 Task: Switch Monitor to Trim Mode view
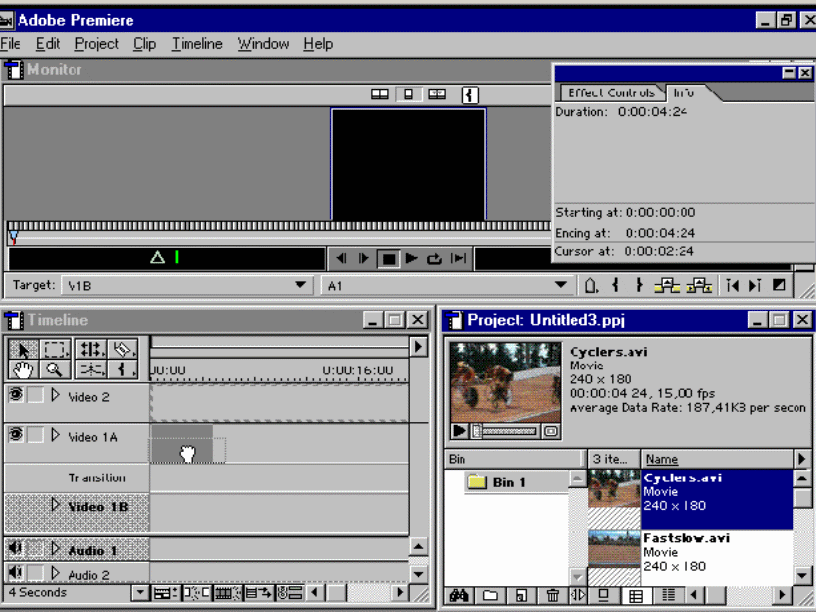437,94
